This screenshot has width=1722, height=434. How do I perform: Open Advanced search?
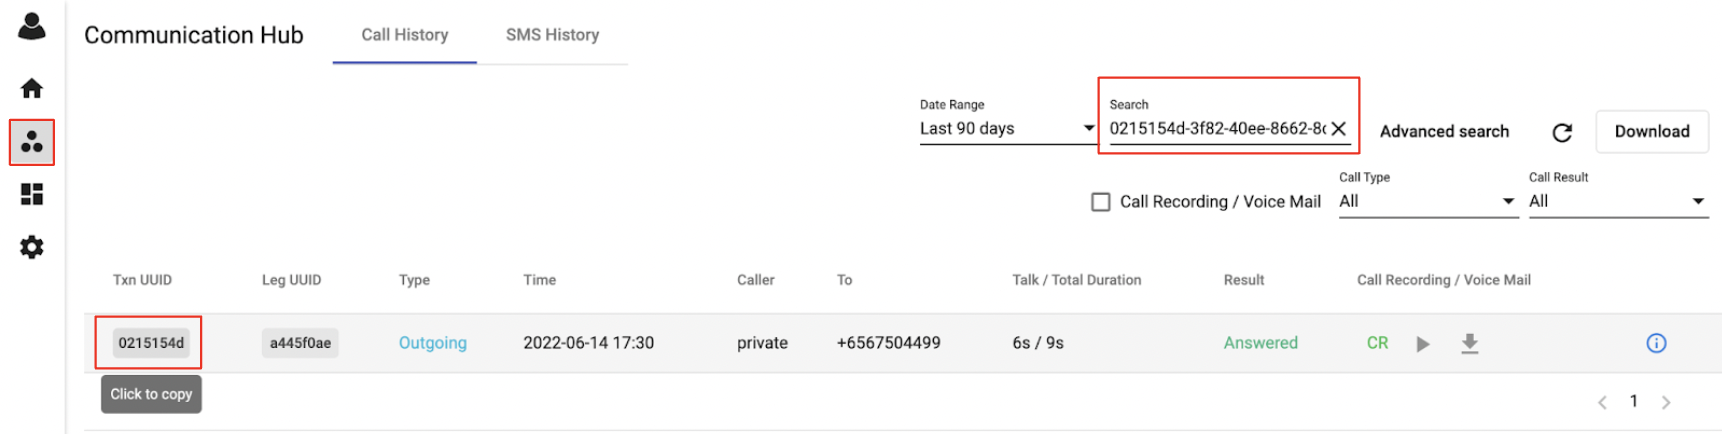coord(1444,132)
